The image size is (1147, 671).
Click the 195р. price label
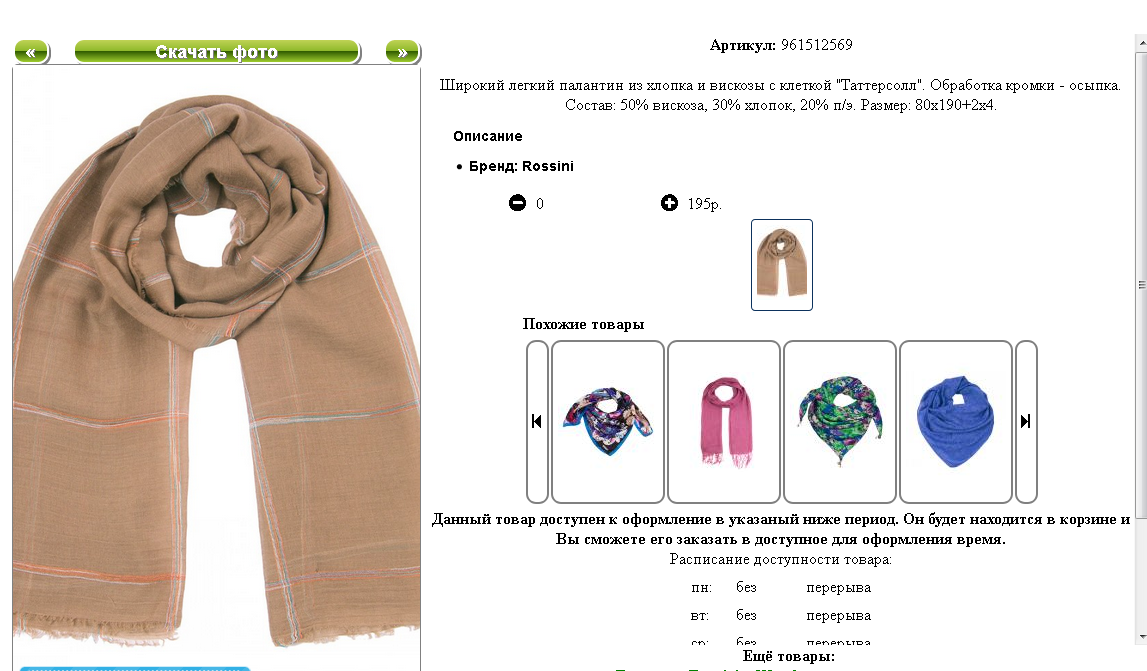(704, 204)
